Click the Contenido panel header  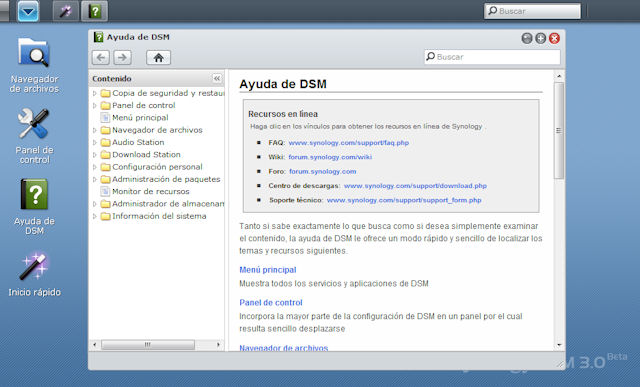(x=156, y=78)
